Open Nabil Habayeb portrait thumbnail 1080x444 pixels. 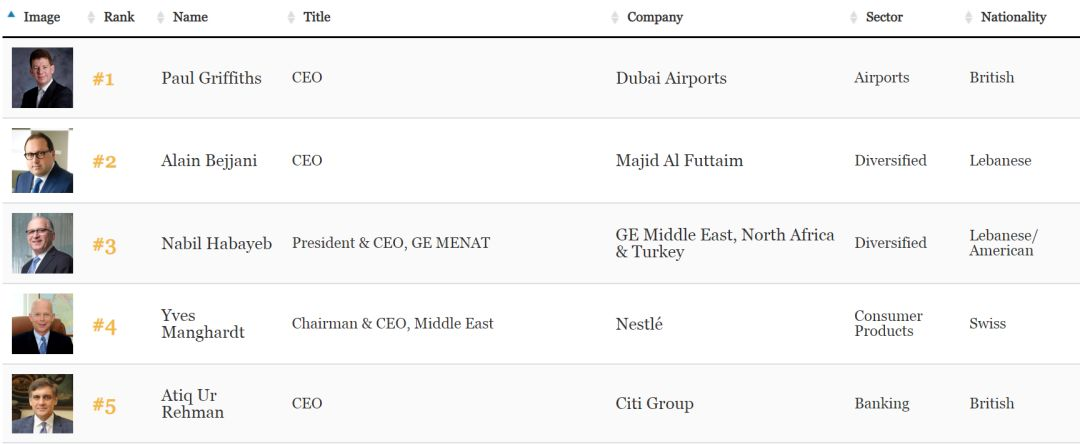click(x=42, y=243)
